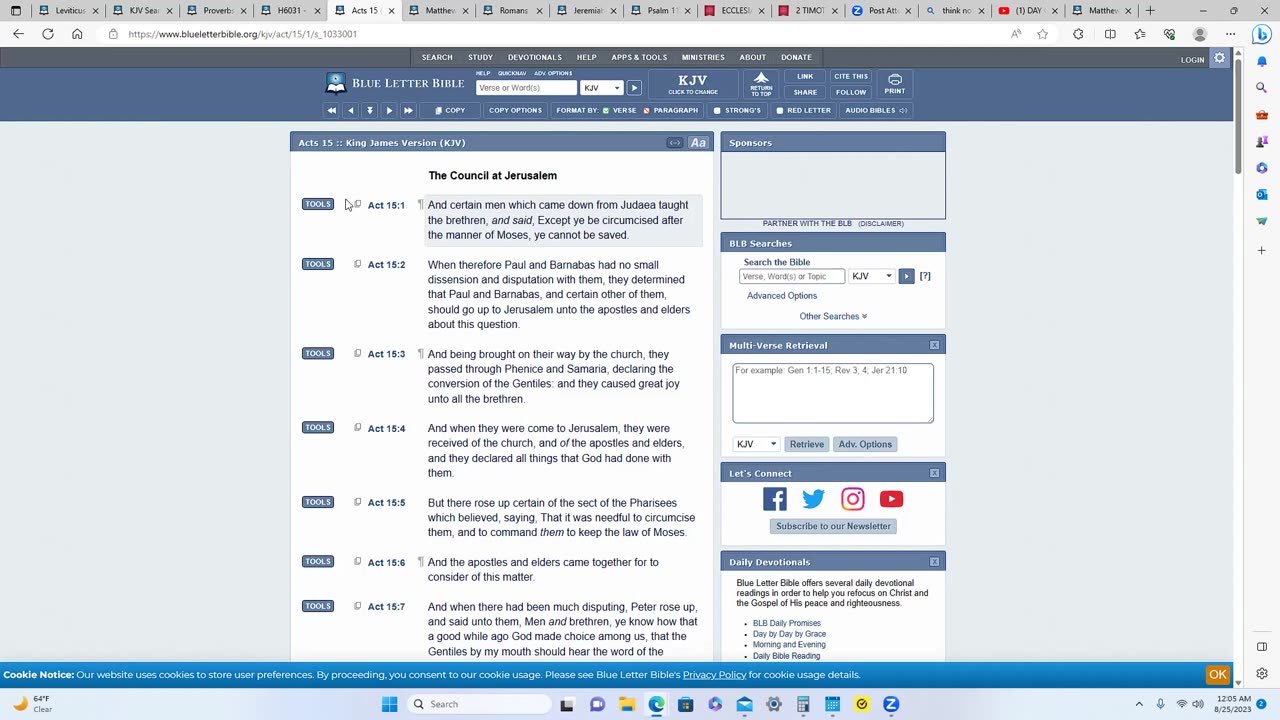Open the Devotionals menu
Image resolution: width=1280 pixels, height=720 pixels.
coord(534,57)
